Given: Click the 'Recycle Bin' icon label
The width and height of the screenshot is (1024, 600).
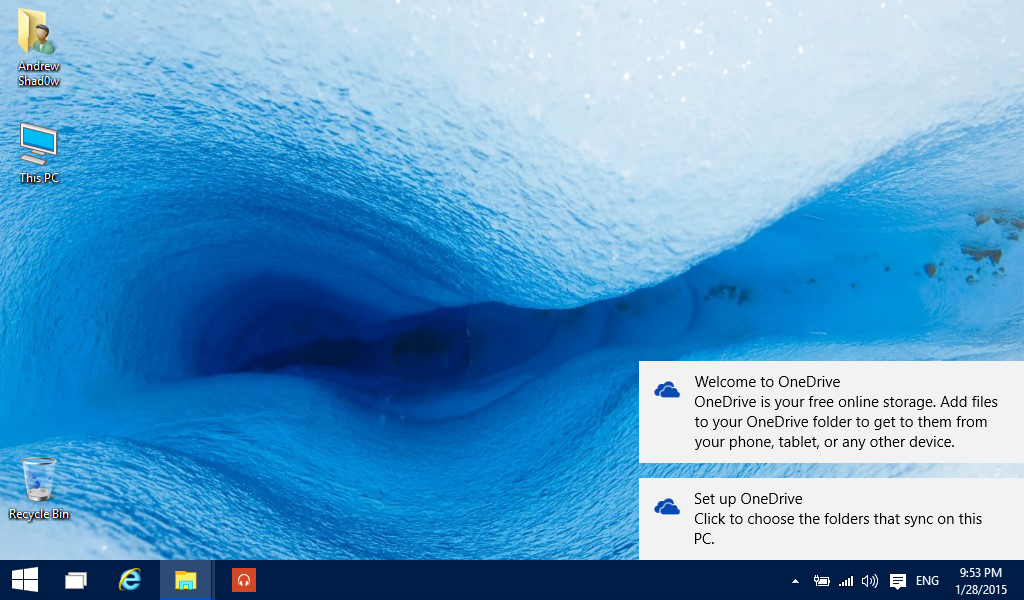Looking at the screenshot, I should [x=39, y=514].
